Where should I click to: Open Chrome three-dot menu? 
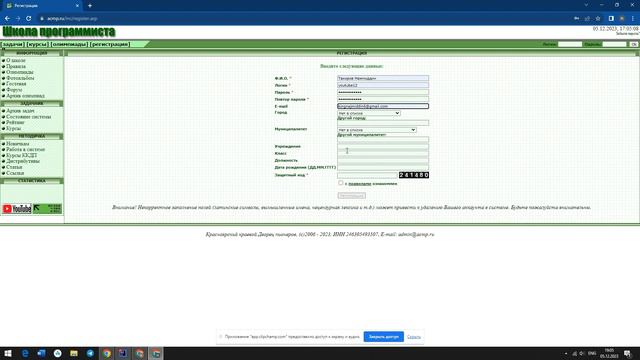tap(633, 18)
